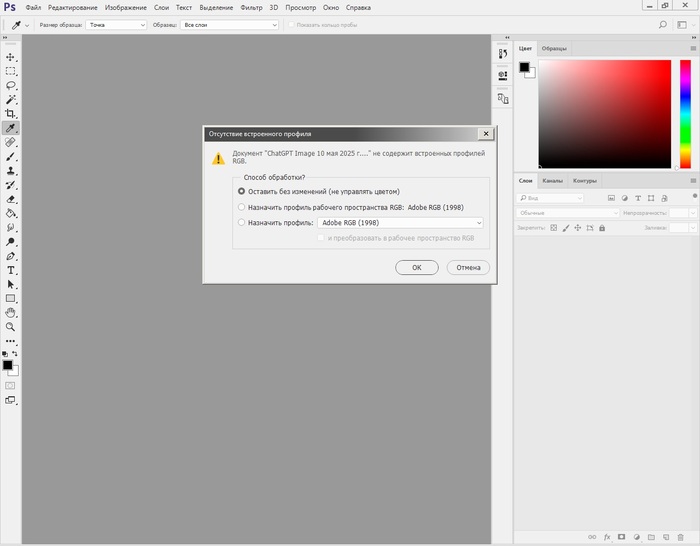The height and width of the screenshot is (546, 700).
Task: Select the Lasso tool
Action: click(11, 86)
